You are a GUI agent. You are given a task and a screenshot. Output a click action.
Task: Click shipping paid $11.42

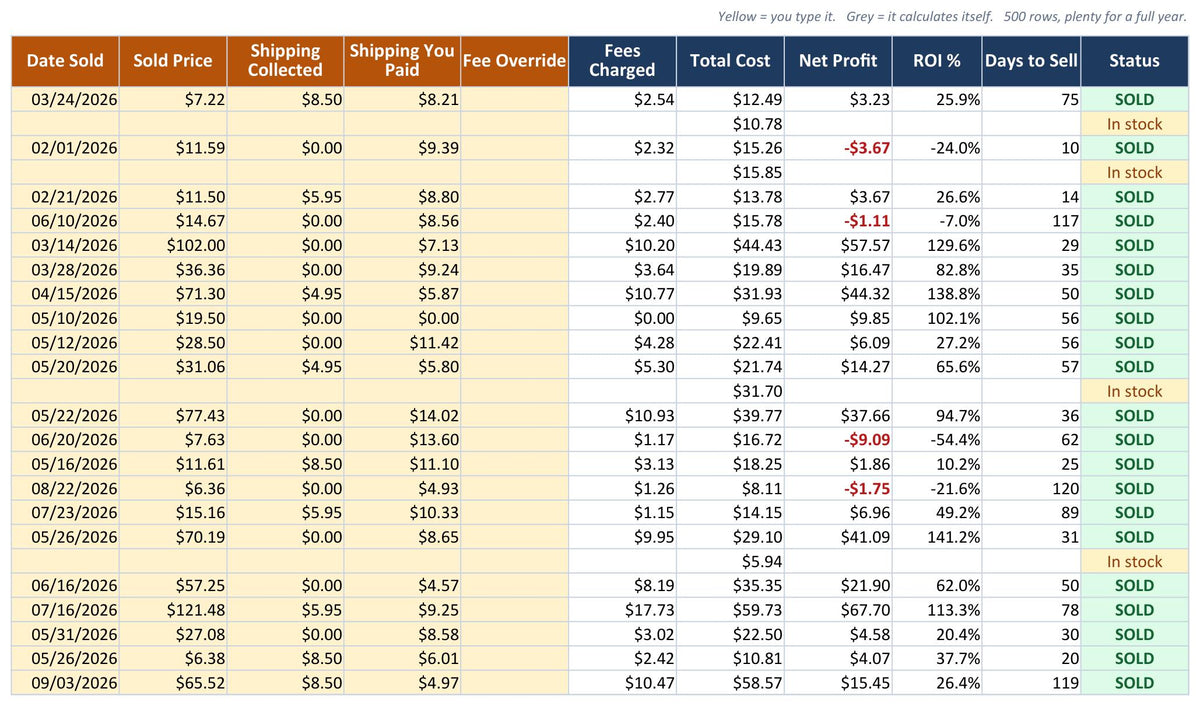click(x=403, y=342)
